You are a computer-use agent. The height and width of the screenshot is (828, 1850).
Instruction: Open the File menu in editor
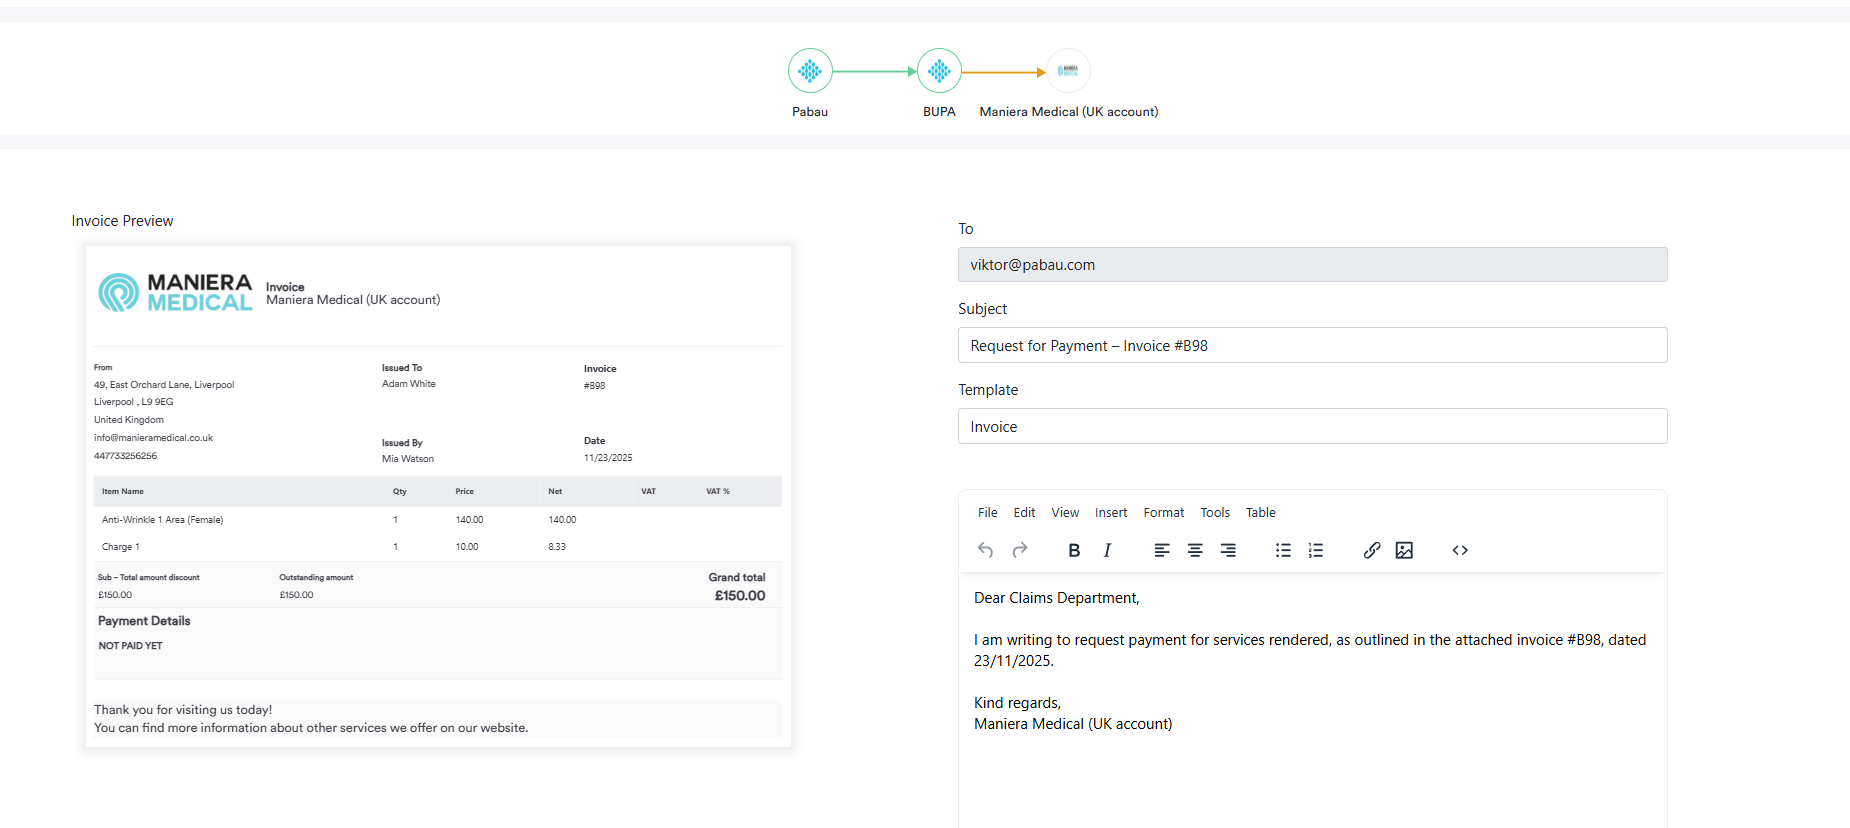click(x=987, y=513)
